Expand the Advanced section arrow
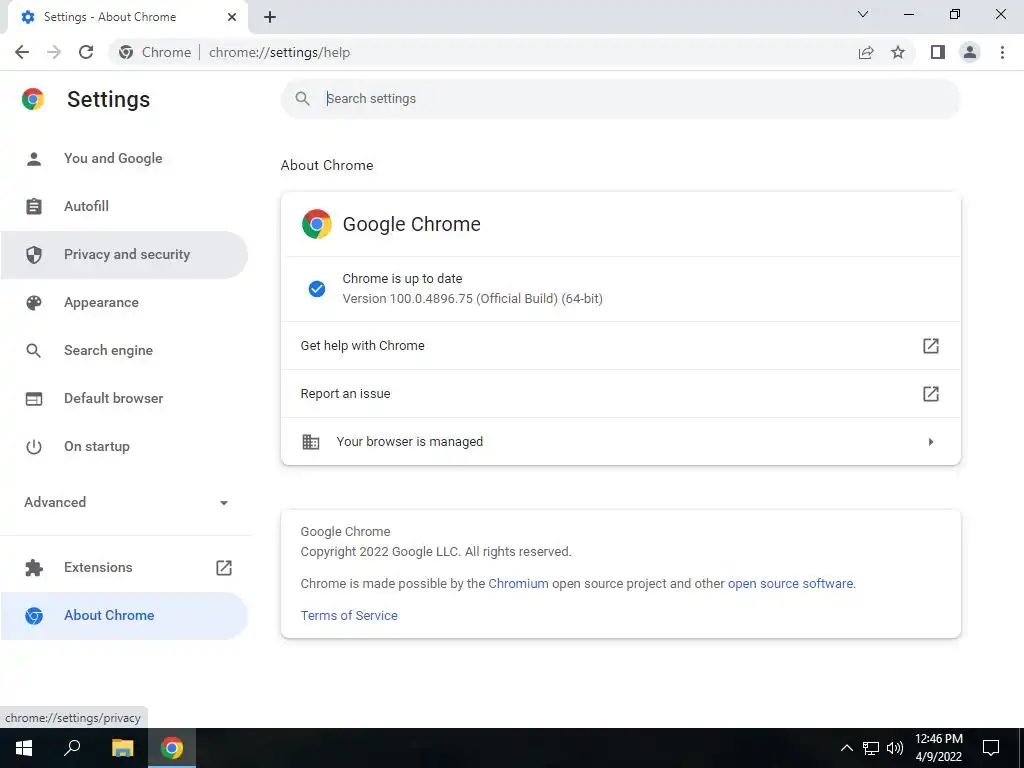This screenshot has width=1024, height=768. (x=224, y=503)
